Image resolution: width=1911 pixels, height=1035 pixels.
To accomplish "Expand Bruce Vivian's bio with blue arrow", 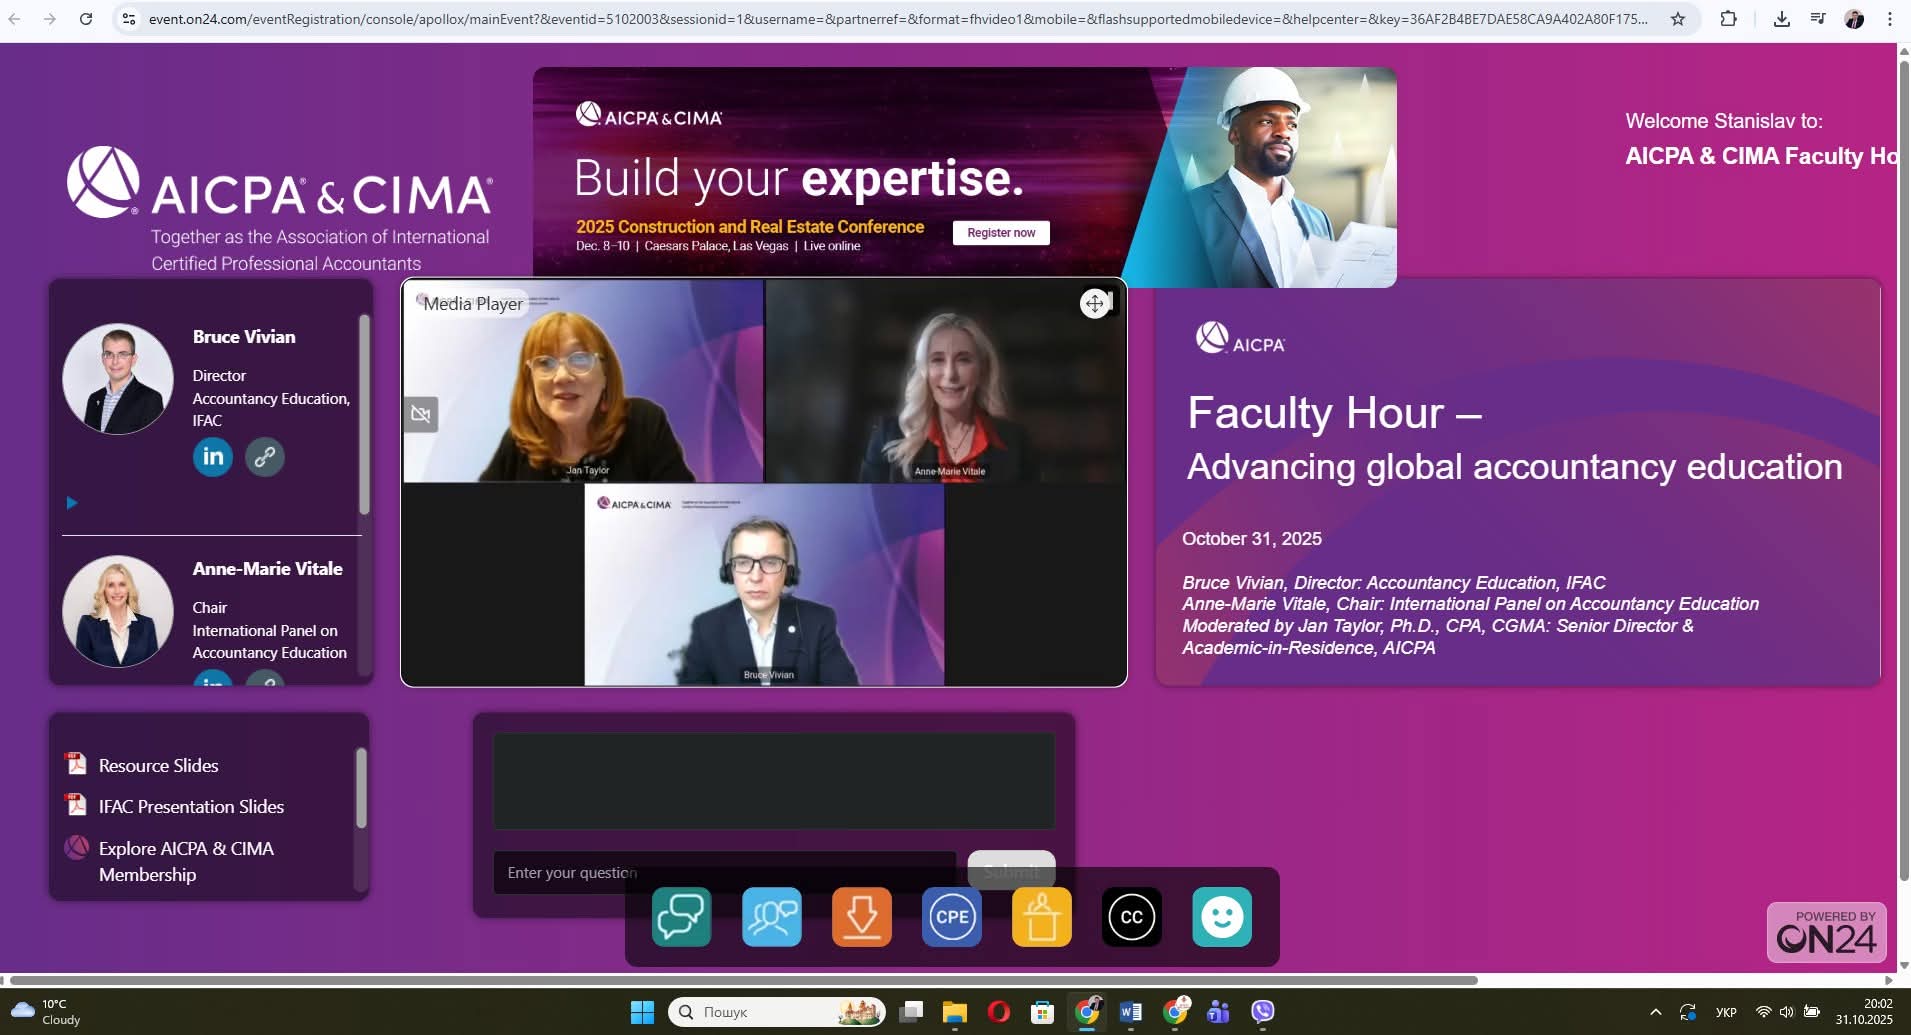I will coord(72,503).
